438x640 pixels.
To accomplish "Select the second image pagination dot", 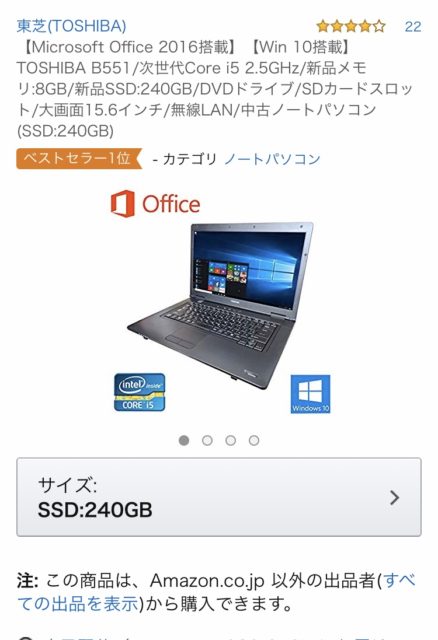I will point(207,440).
